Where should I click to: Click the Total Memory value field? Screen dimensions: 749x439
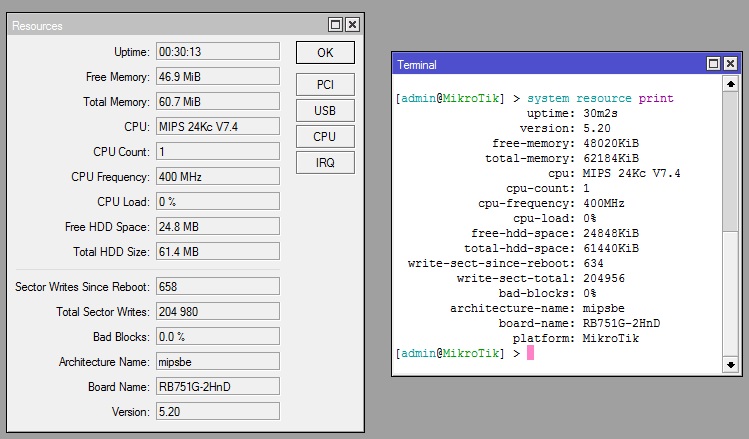click(217, 102)
